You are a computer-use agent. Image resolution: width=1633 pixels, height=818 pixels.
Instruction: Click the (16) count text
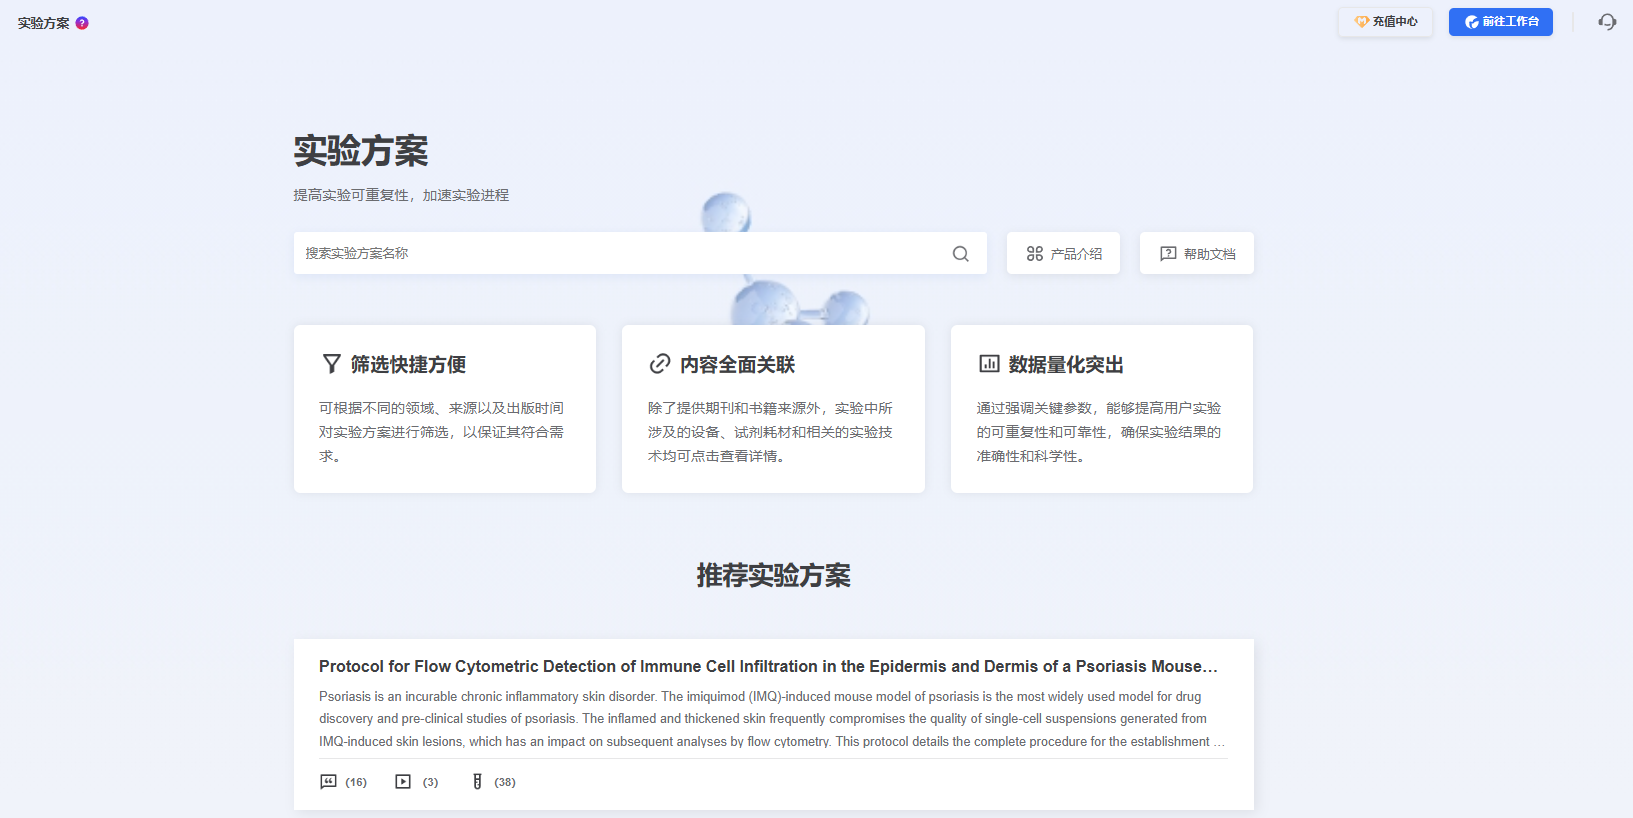356,782
